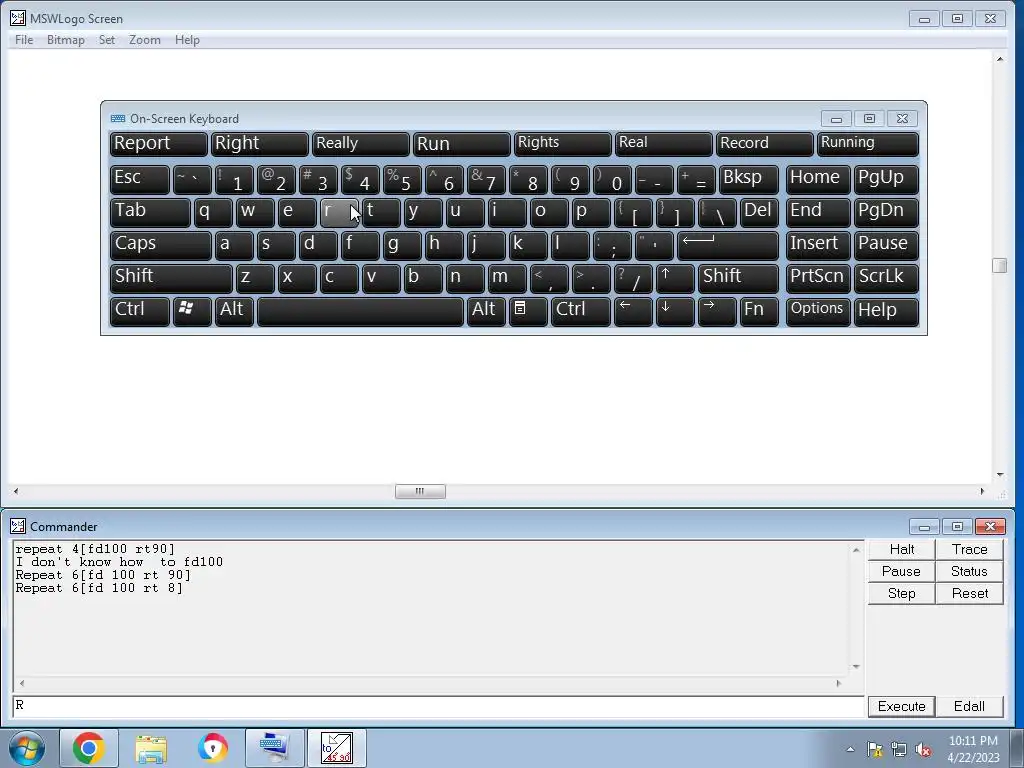The width and height of the screenshot is (1024, 768).
Task: Click the Pause button in Commander
Action: [901, 571]
